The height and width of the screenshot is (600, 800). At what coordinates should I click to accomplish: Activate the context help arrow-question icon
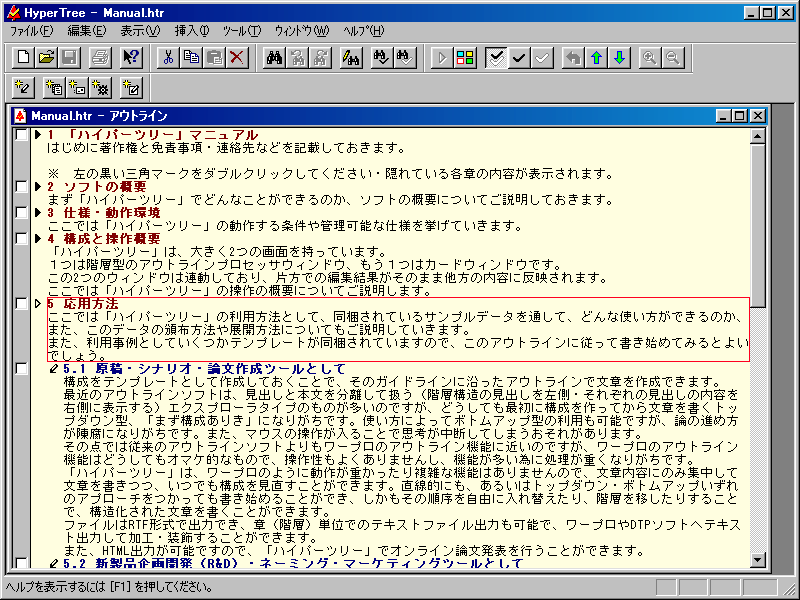point(131,58)
